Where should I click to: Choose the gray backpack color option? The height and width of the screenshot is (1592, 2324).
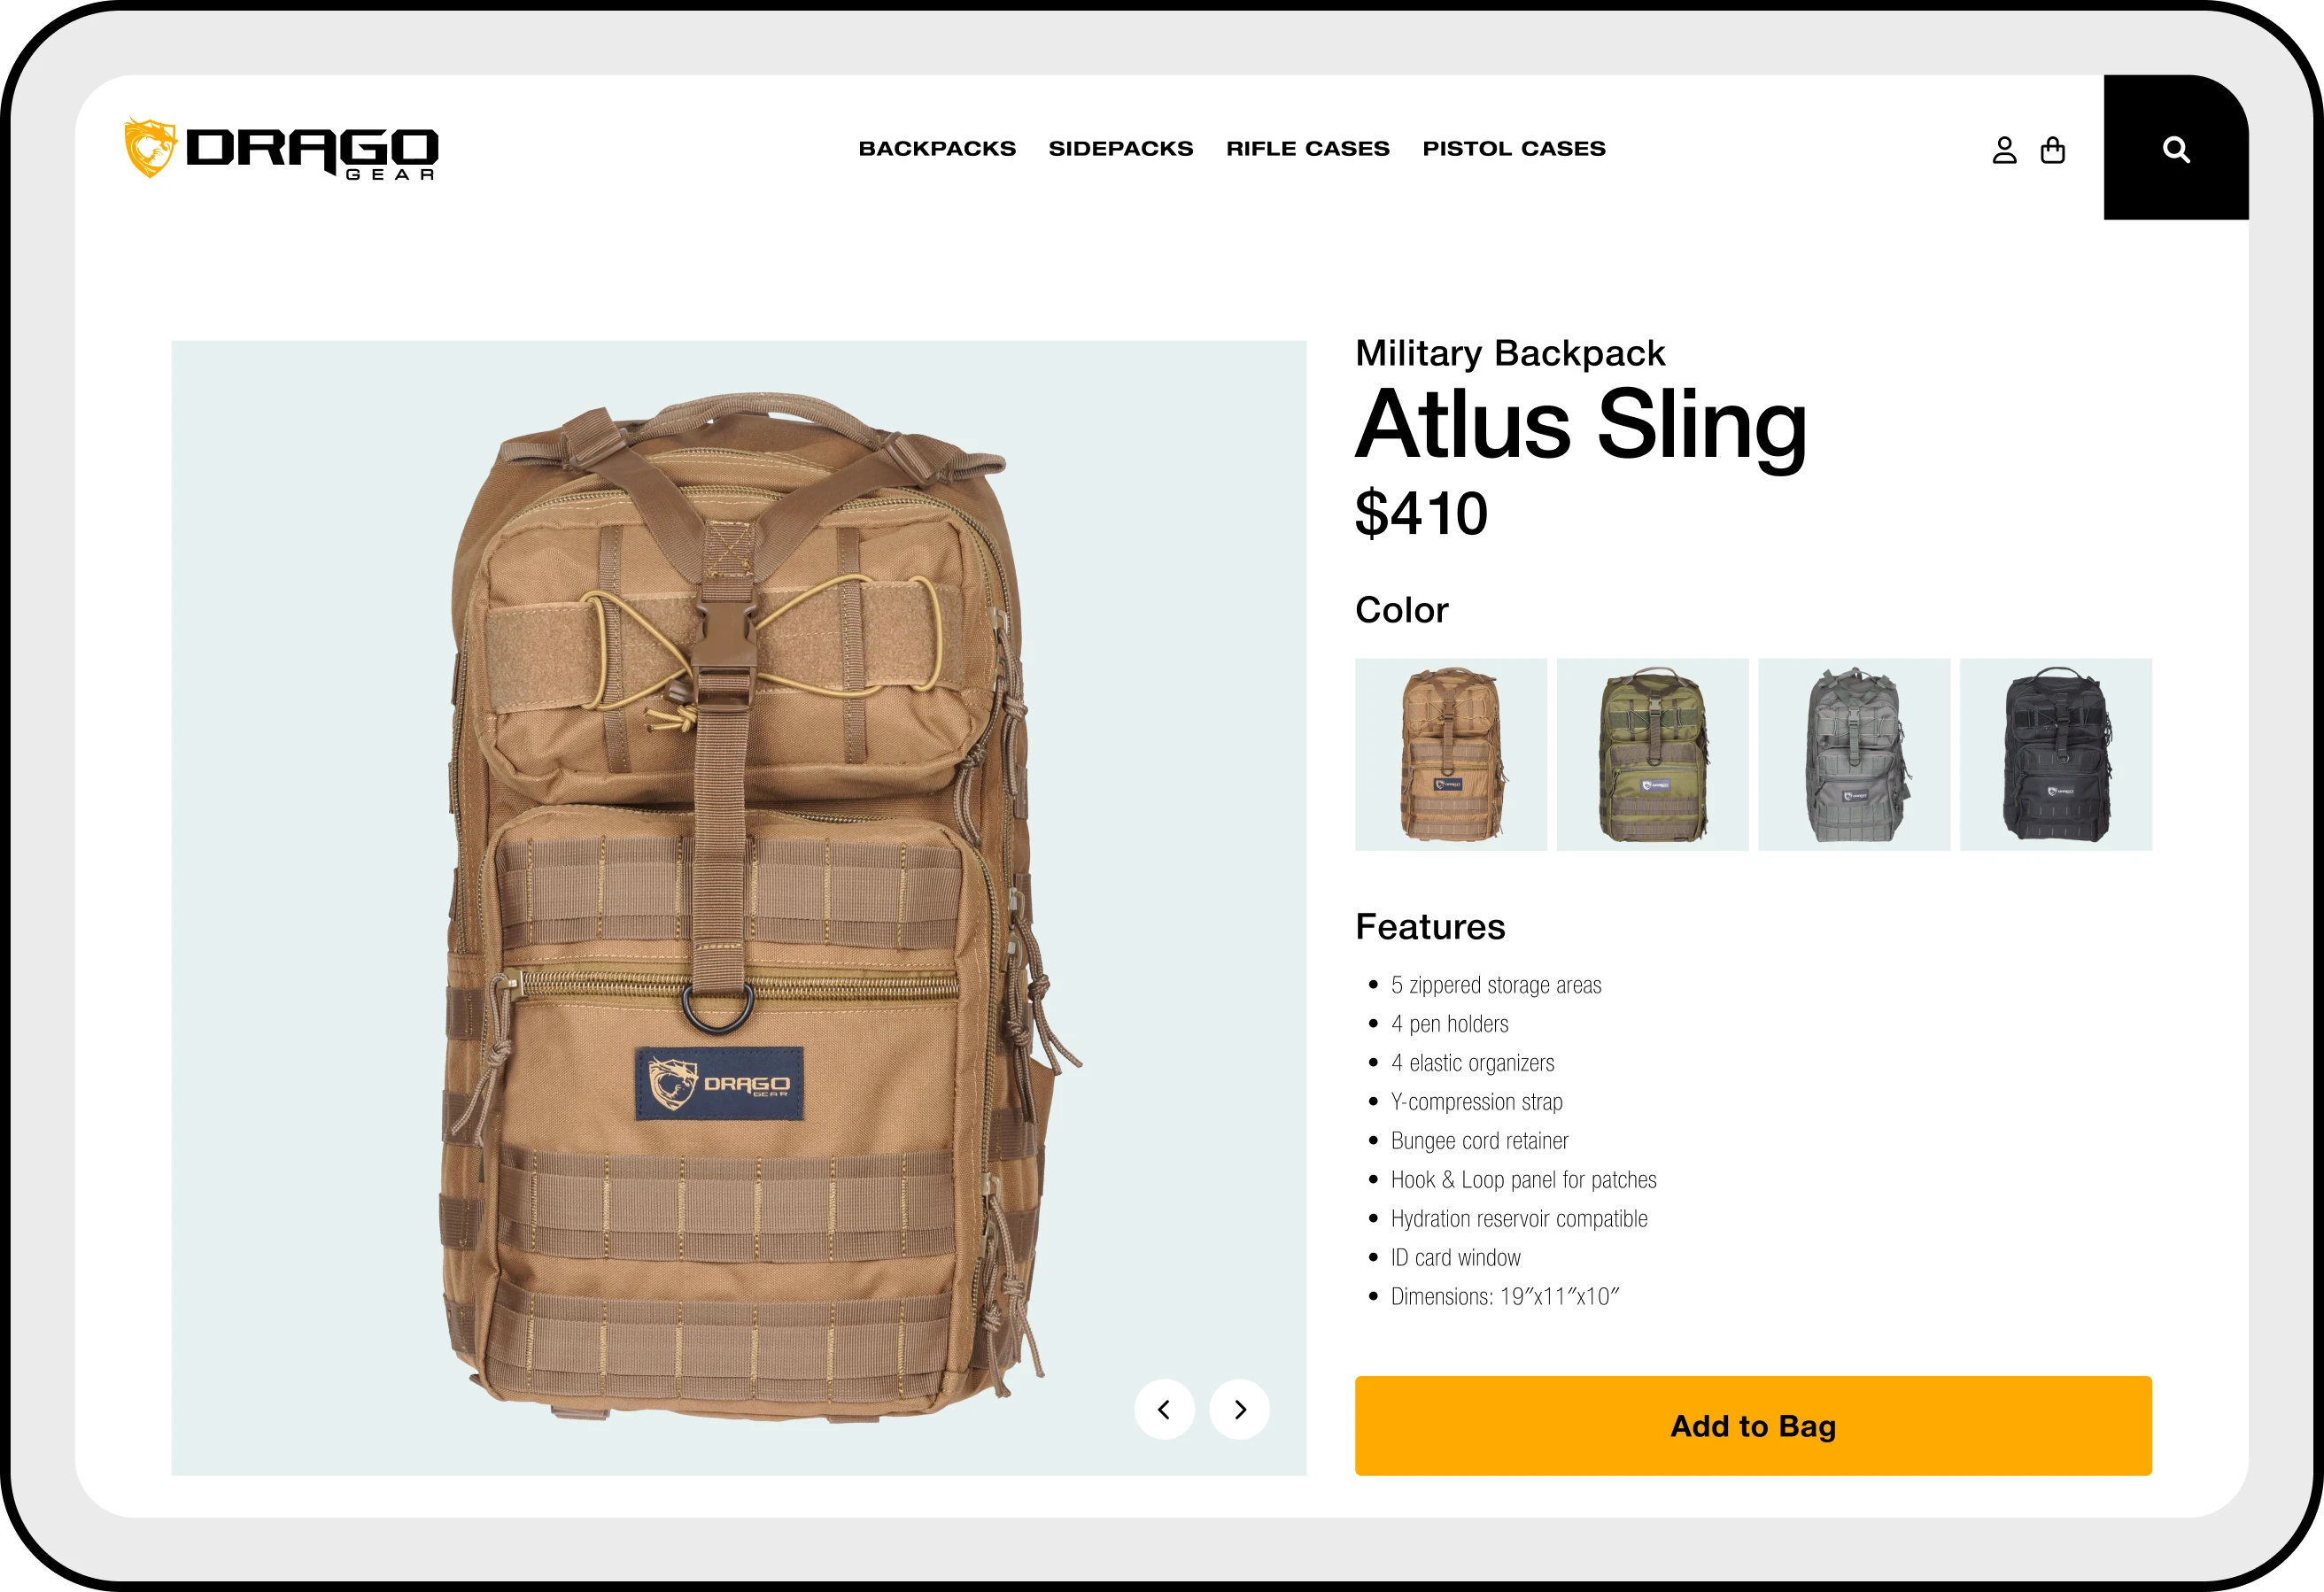(1854, 754)
